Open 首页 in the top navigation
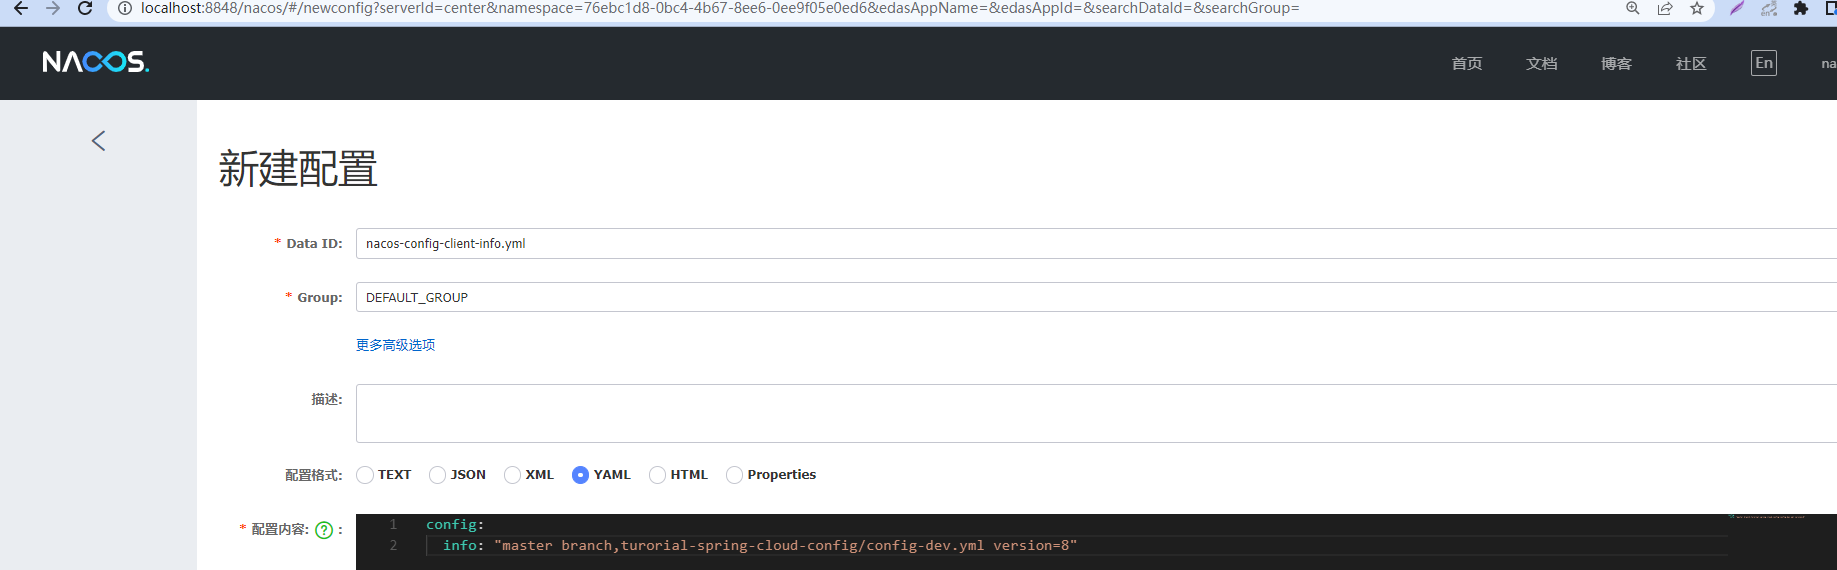This screenshot has height=570, width=1837. tap(1467, 63)
